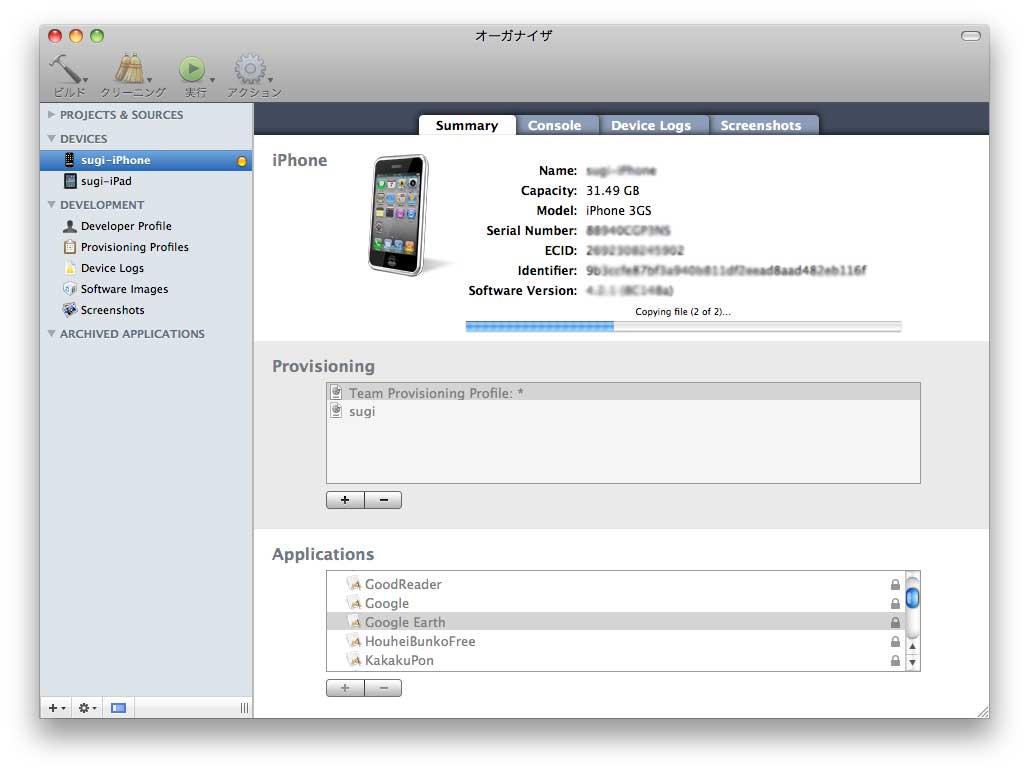The height and width of the screenshot is (773, 1029).
Task: Click the Build hammer icon in toolbar
Action: point(65,69)
